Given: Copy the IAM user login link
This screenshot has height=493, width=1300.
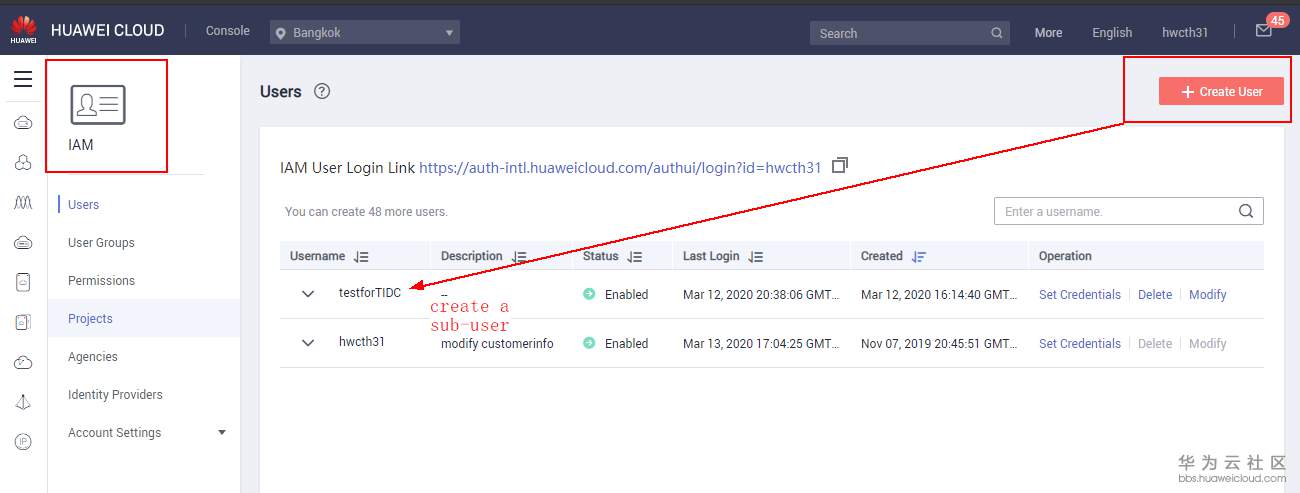Looking at the screenshot, I should (x=840, y=165).
